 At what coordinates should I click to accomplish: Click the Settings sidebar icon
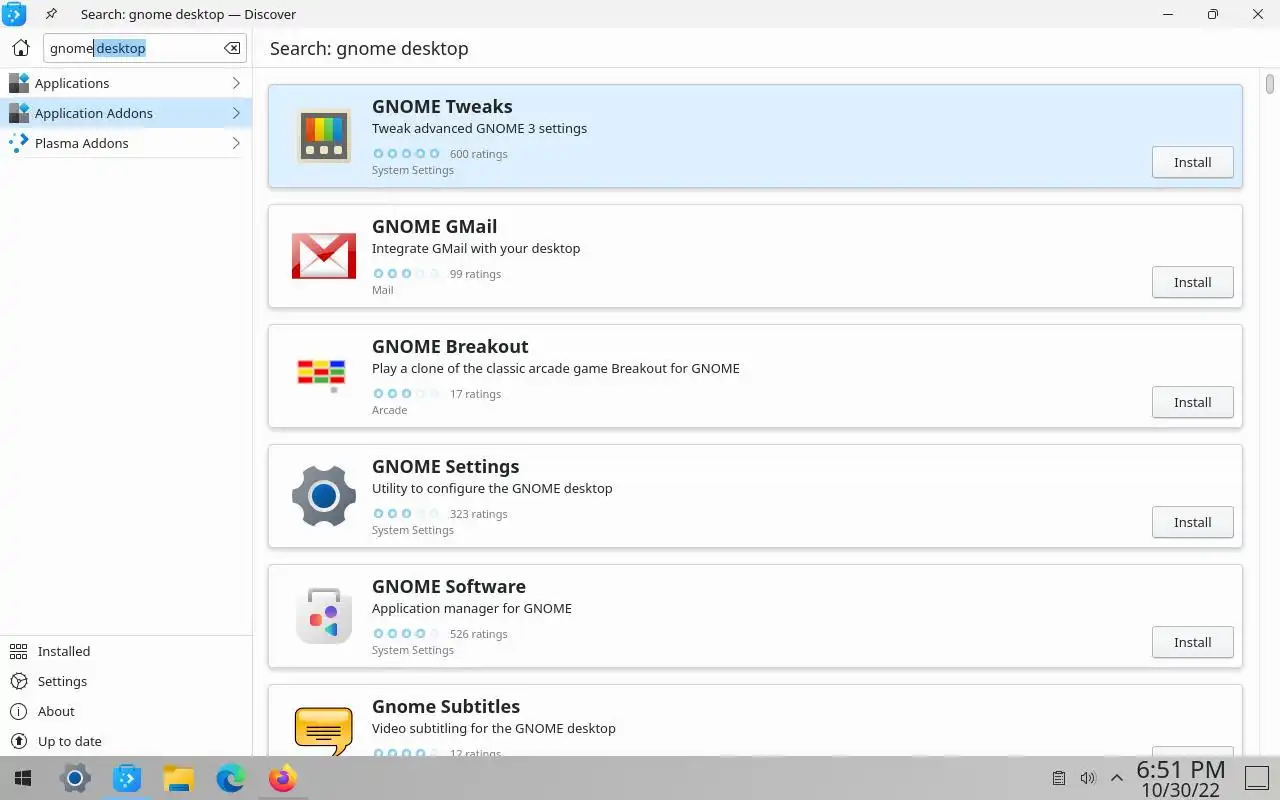[x=18, y=681]
